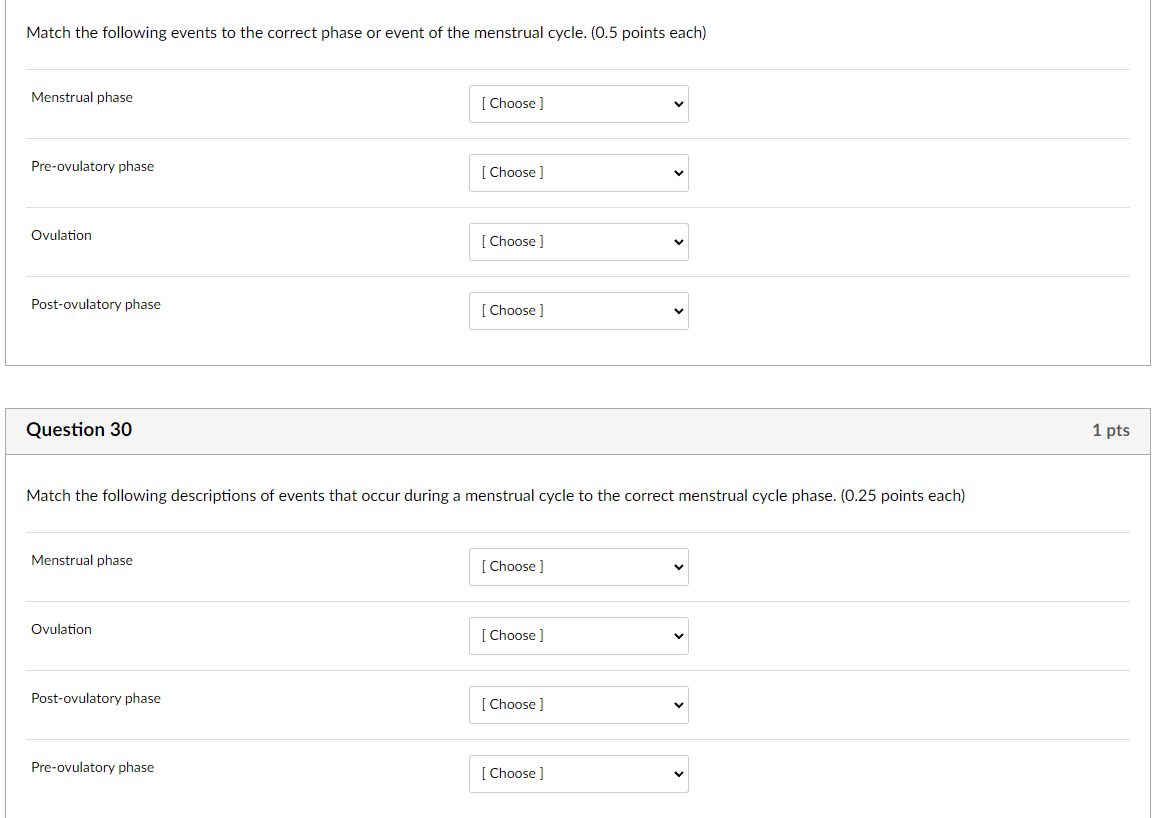Click the Ovulation label in Question 30
Screen dimensions: 1156x818
coord(61,629)
